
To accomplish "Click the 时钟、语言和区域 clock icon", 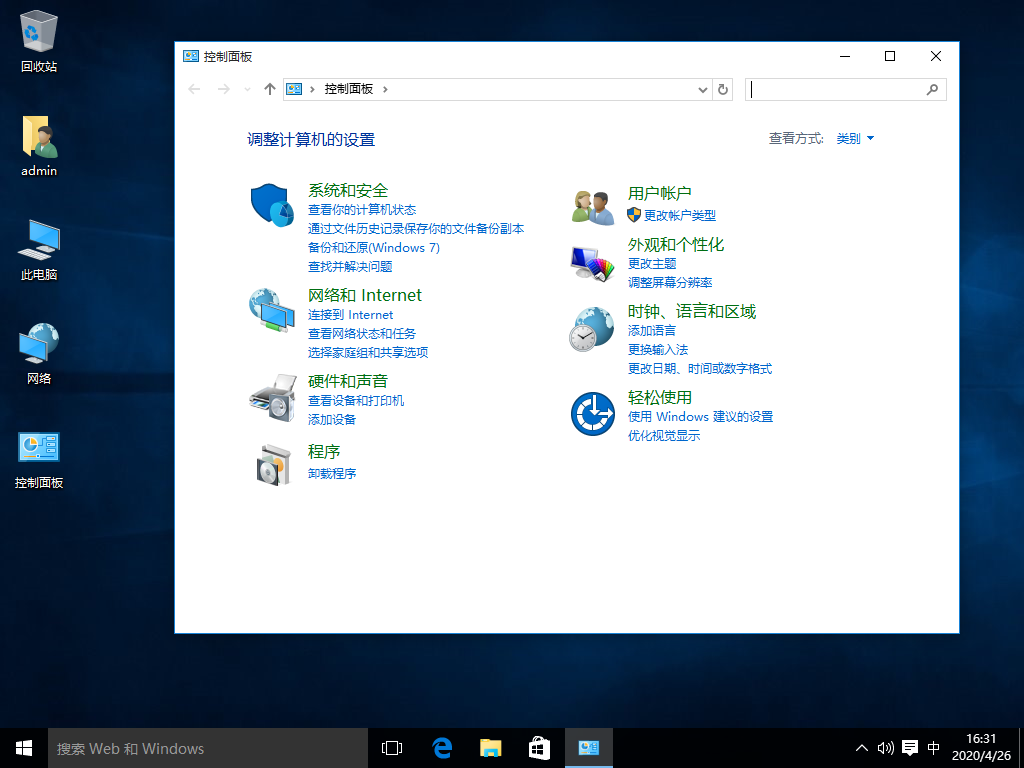I will pyautogui.click(x=591, y=327).
